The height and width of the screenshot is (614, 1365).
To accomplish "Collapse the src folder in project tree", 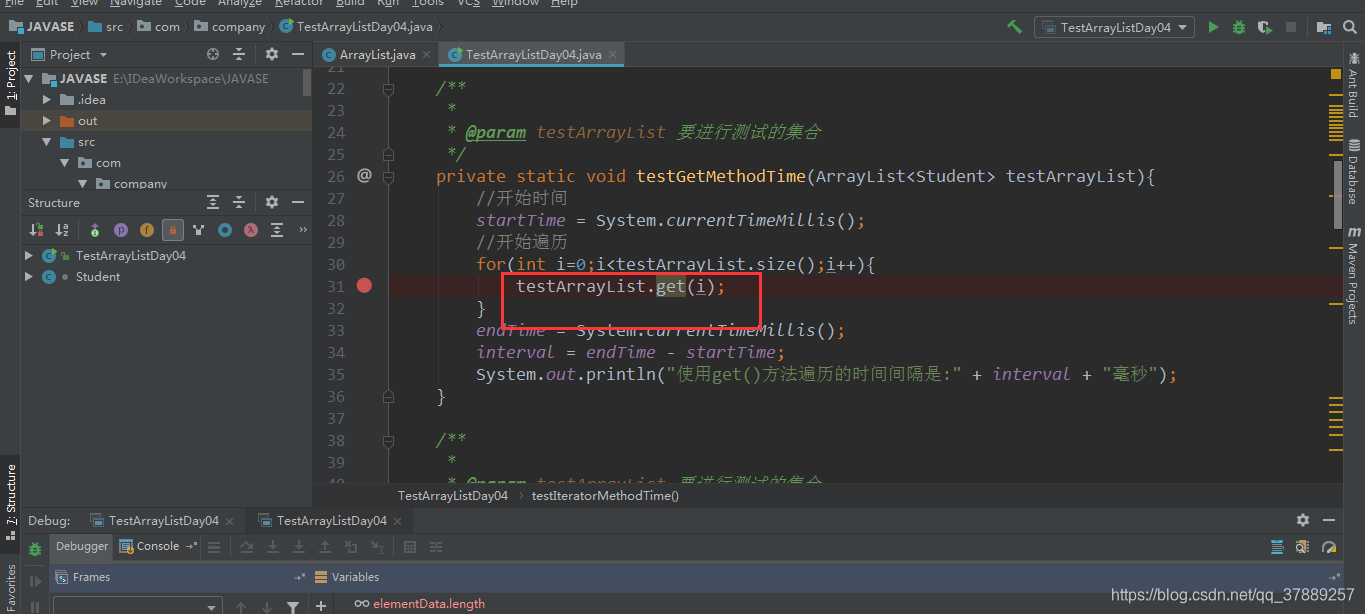I will pyautogui.click(x=47, y=142).
